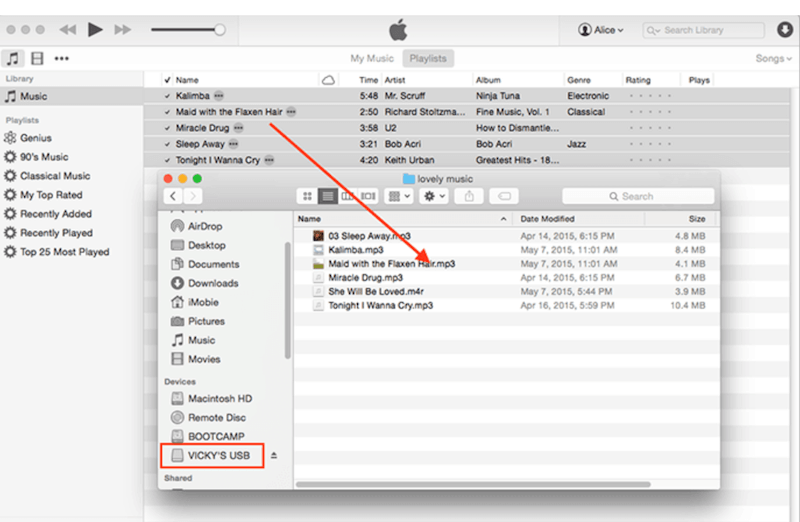Open the Alice account dropdown
This screenshot has height=522, width=800.
point(601,30)
